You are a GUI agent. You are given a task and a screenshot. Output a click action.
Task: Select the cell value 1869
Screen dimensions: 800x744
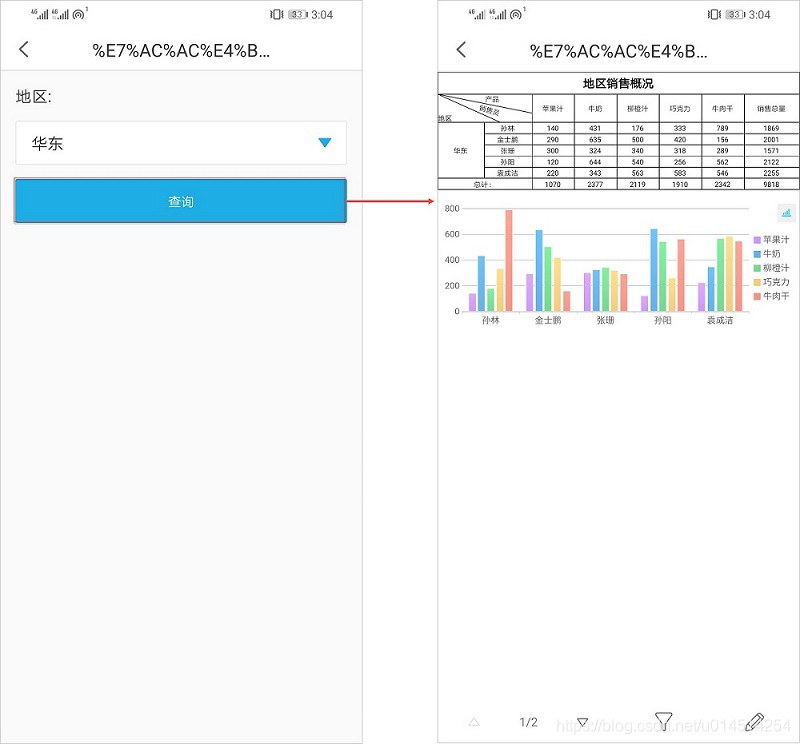tap(771, 128)
